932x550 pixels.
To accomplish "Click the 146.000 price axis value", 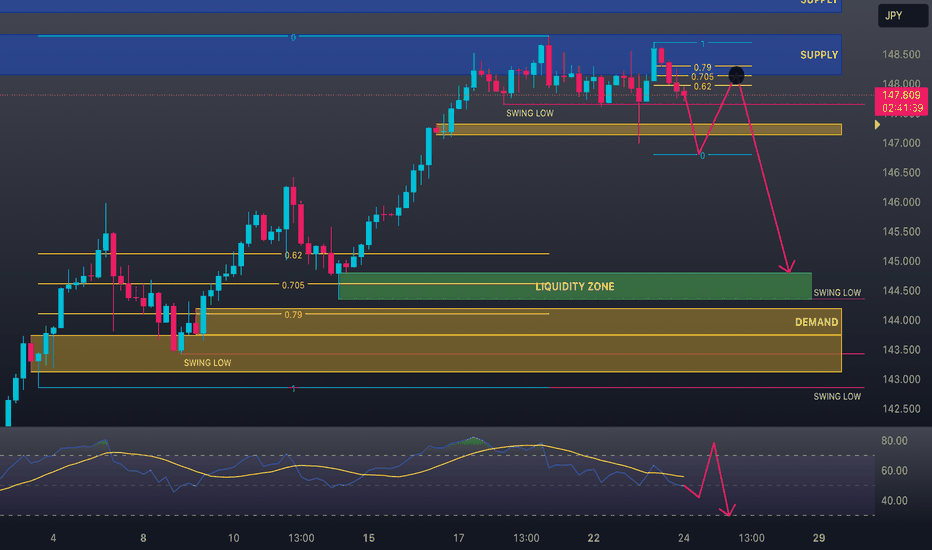I will point(901,202).
